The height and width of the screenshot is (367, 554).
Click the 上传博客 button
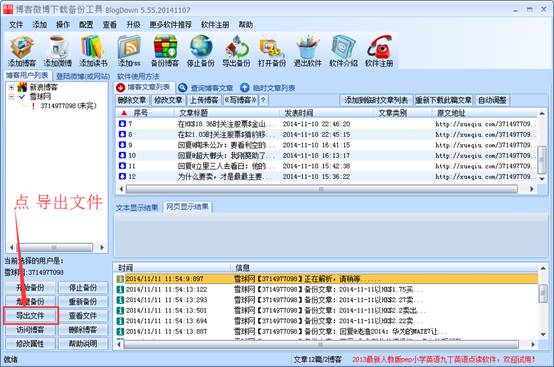204,100
